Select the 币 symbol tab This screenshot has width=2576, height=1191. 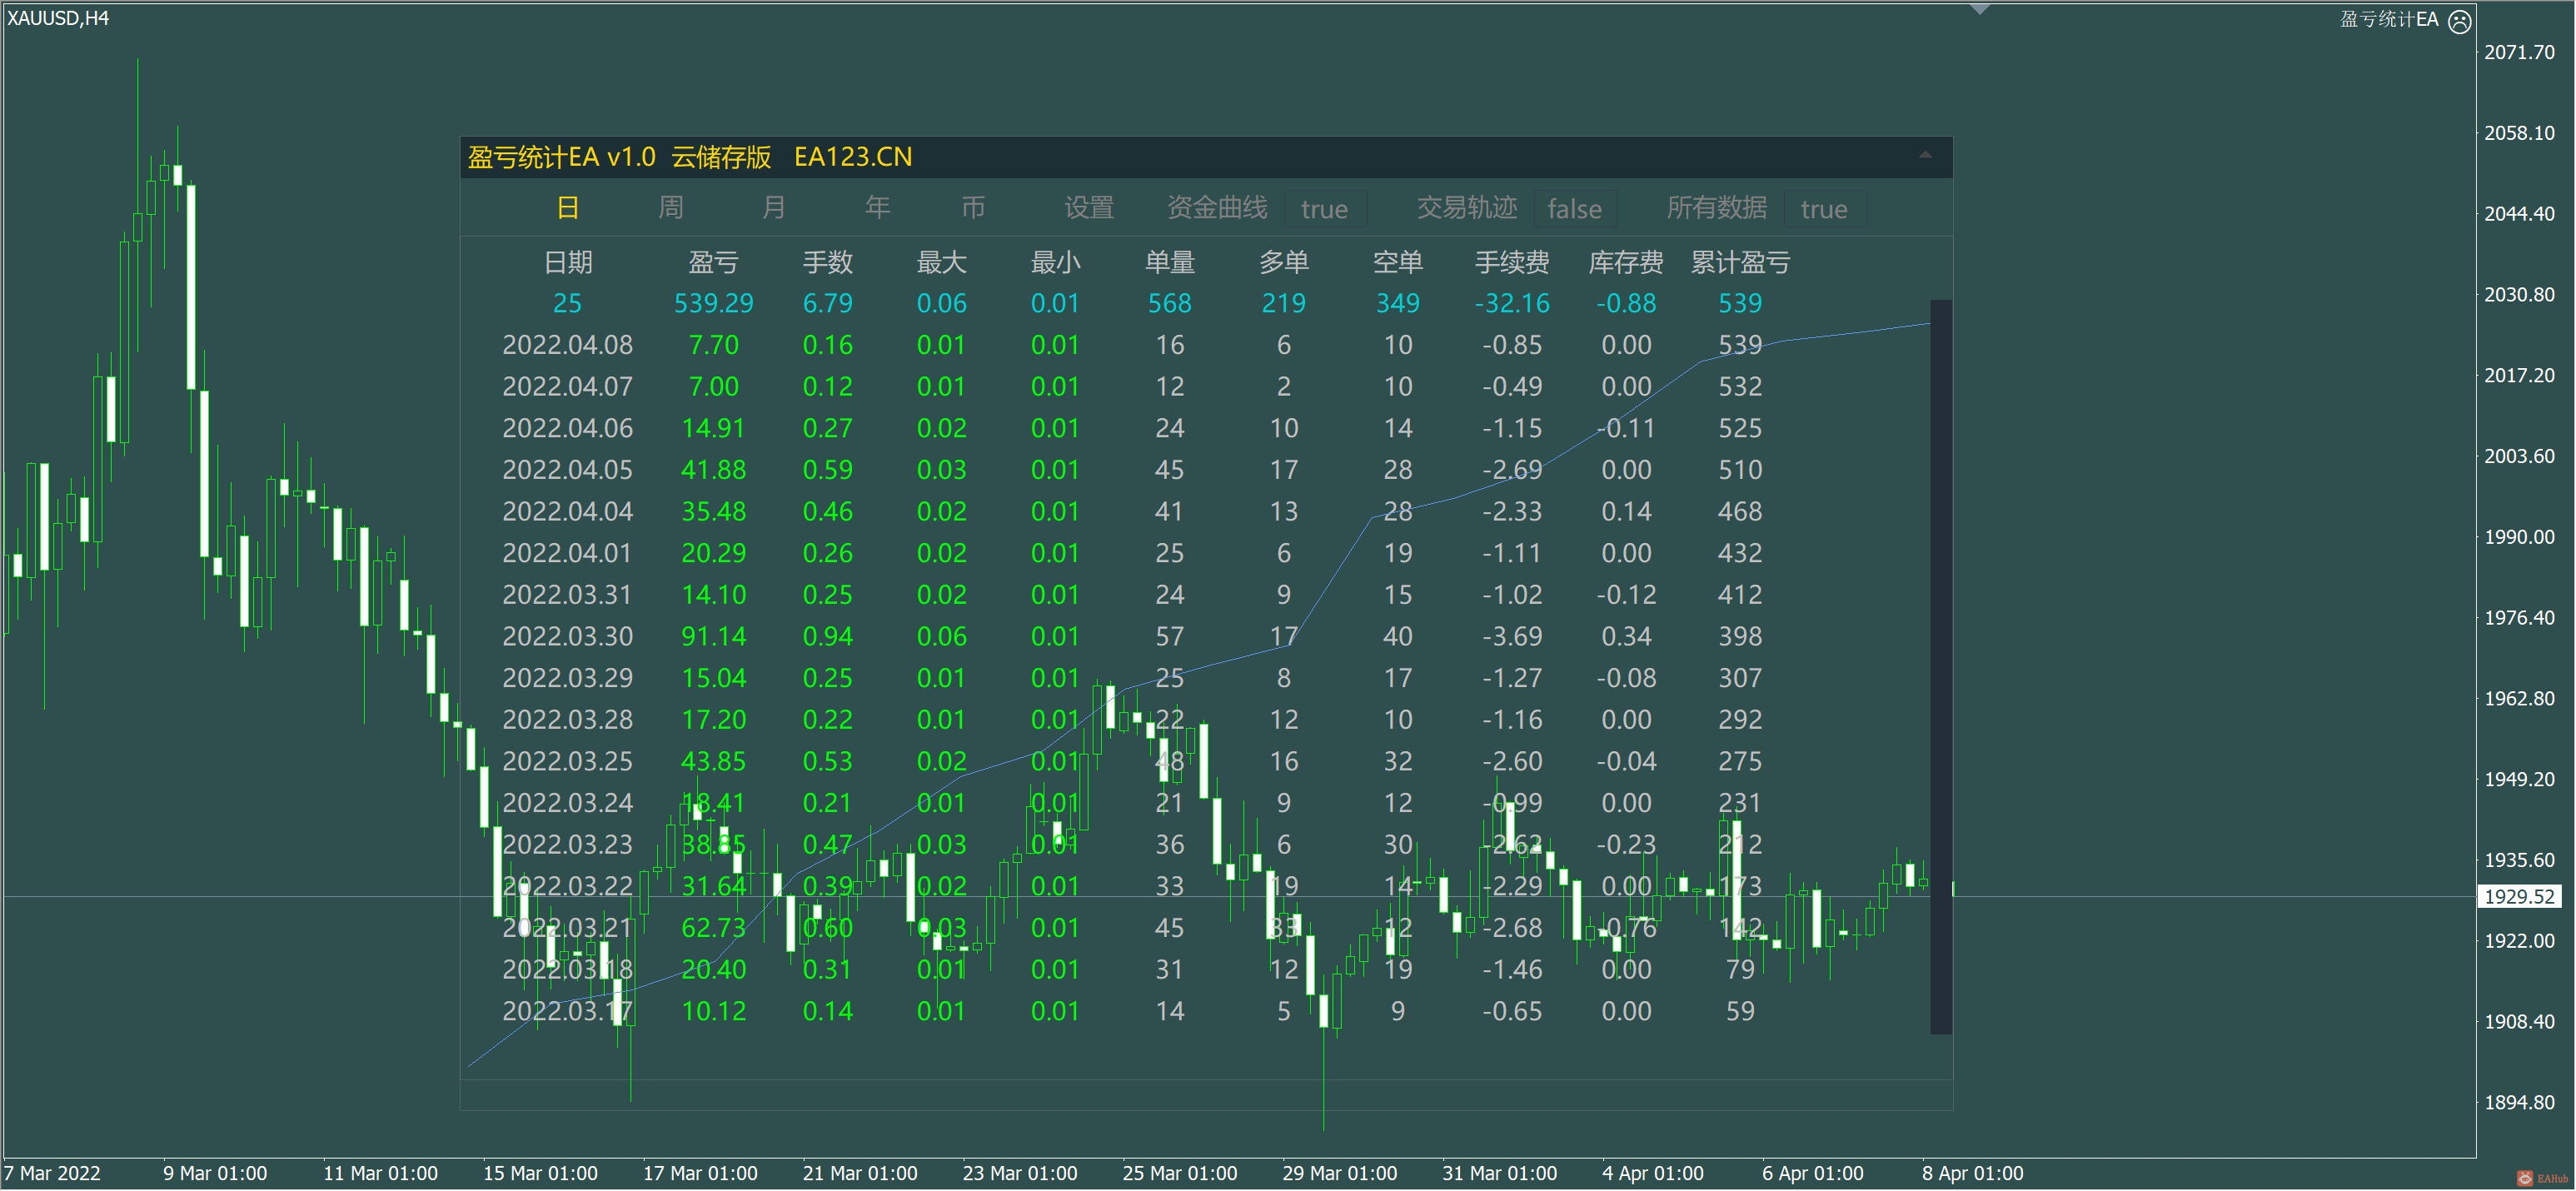[x=973, y=208]
